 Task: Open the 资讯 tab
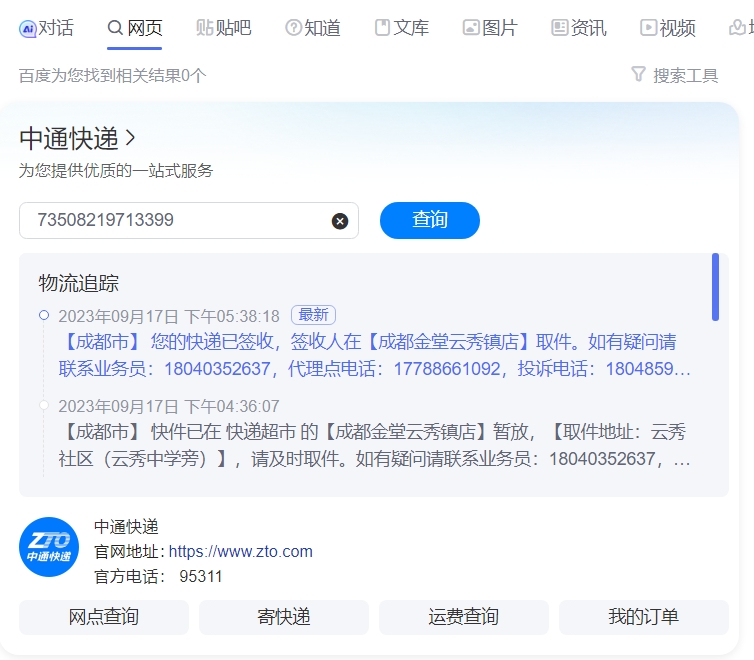click(578, 28)
